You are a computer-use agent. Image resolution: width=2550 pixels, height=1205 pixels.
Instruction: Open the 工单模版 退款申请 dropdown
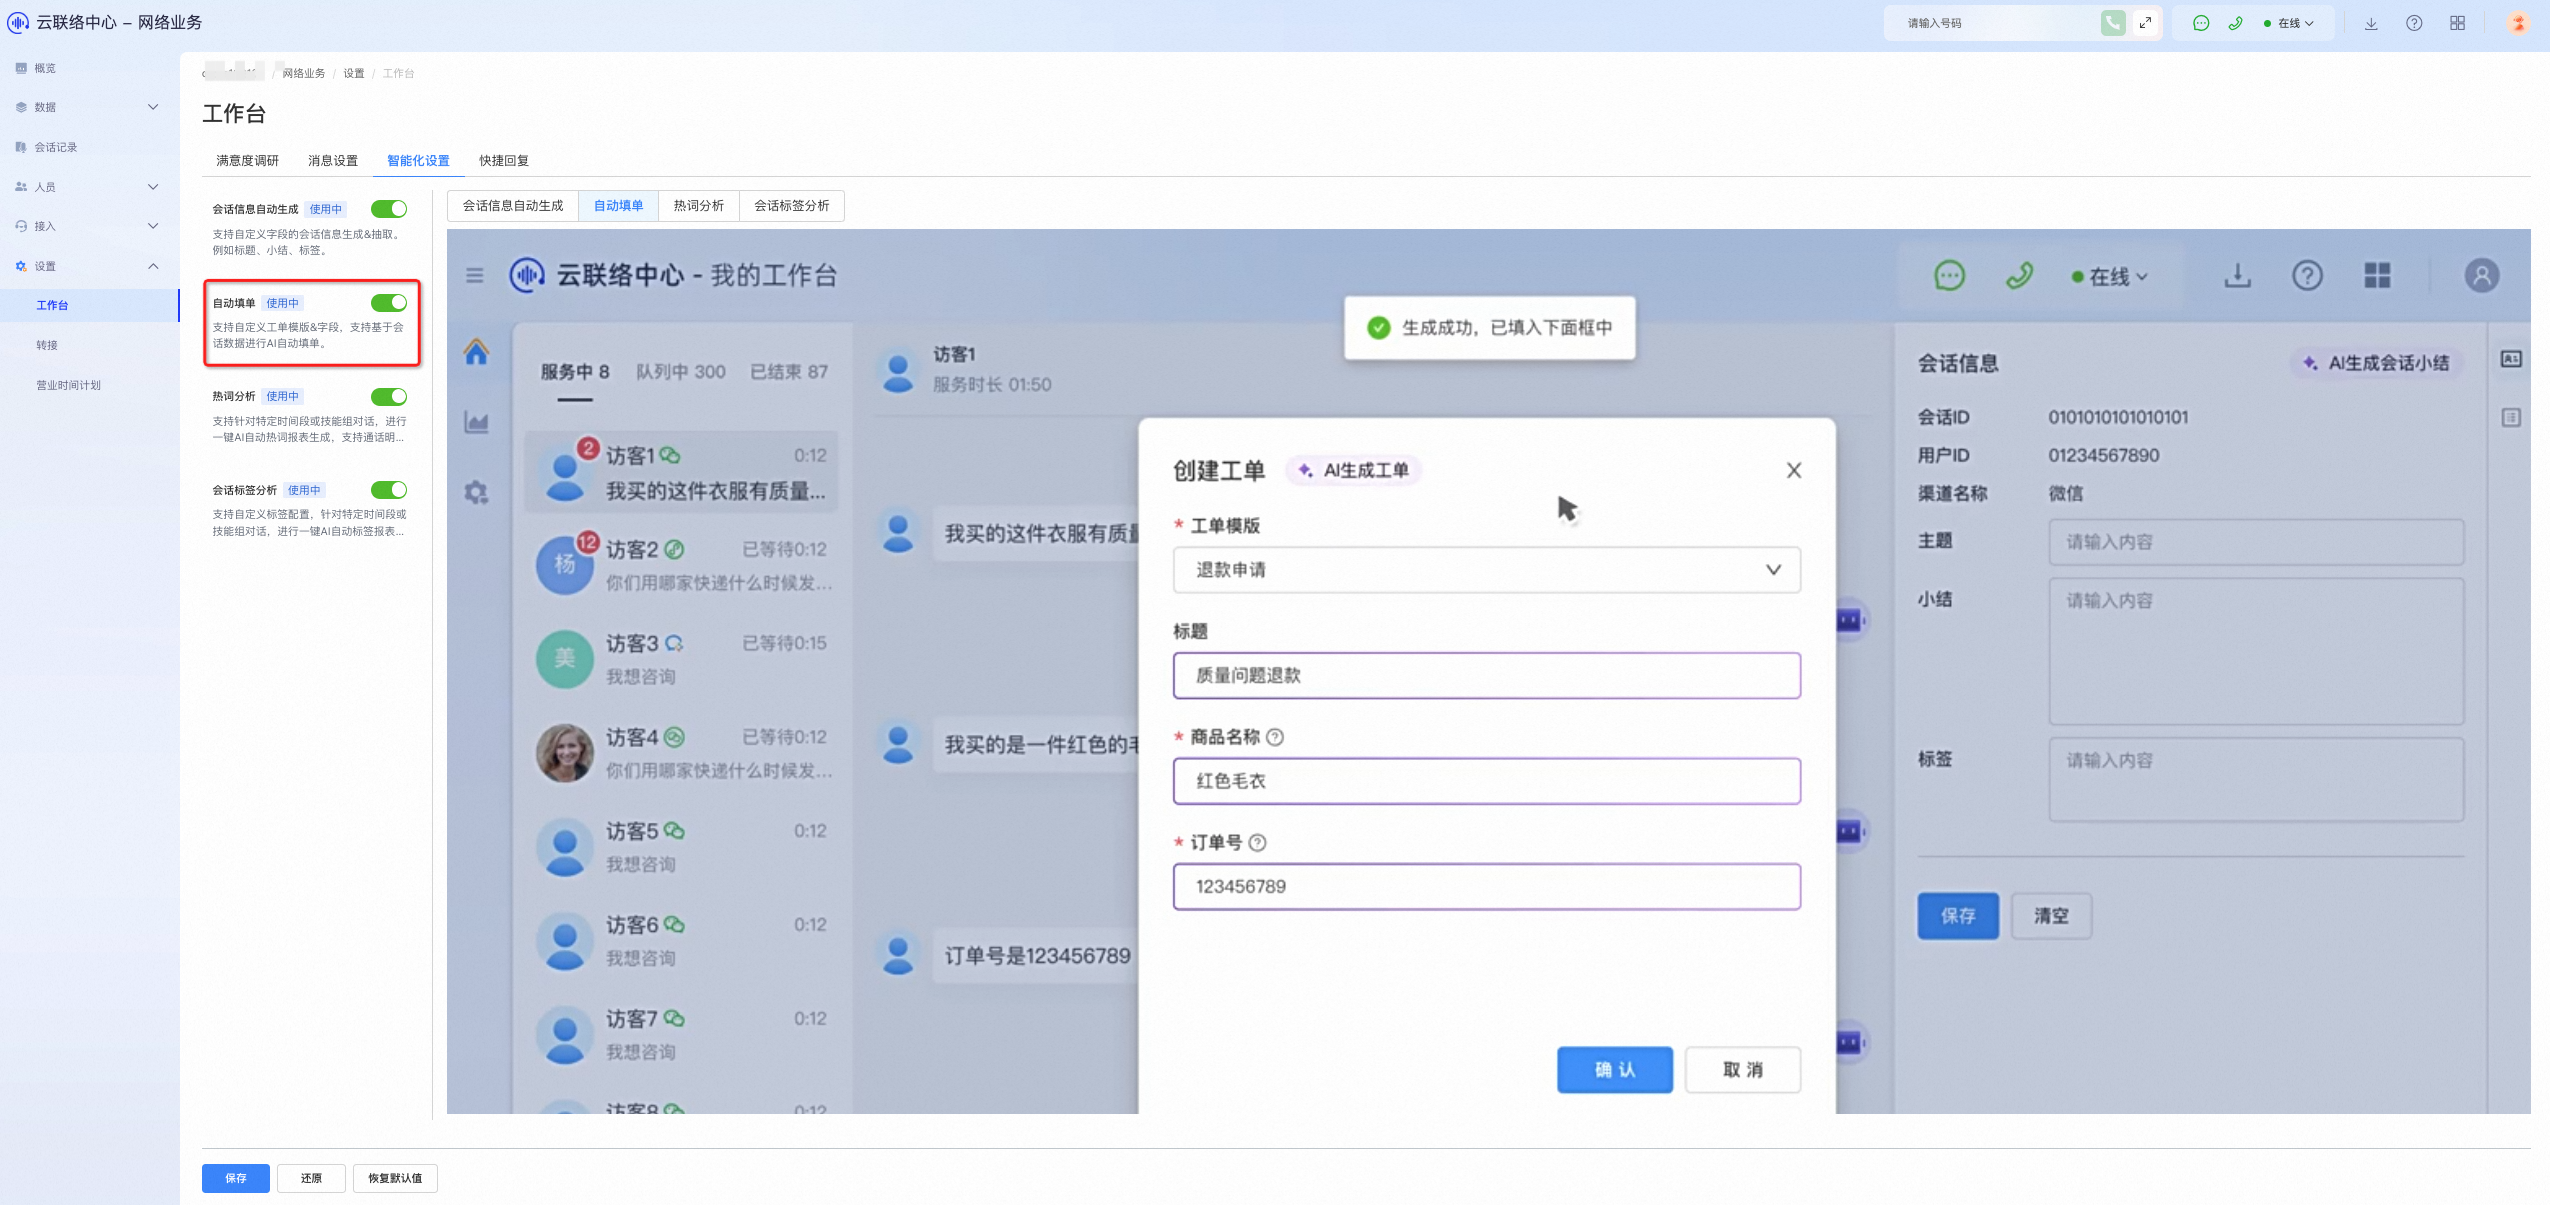pos(1486,570)
